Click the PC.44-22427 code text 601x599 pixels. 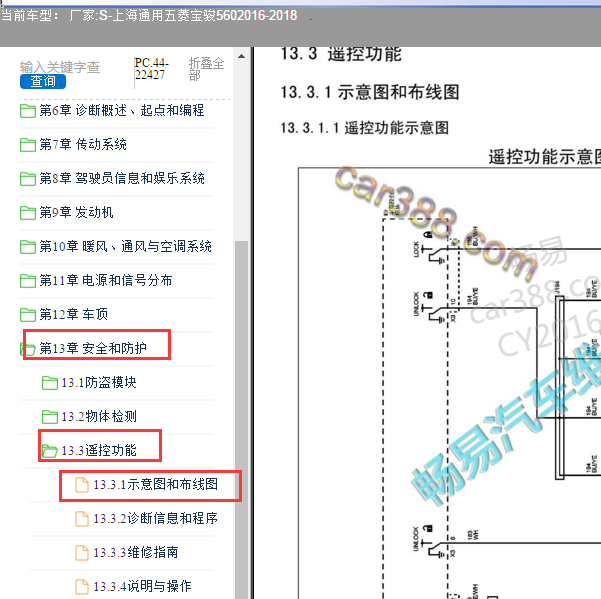click(x=151, y=69)
